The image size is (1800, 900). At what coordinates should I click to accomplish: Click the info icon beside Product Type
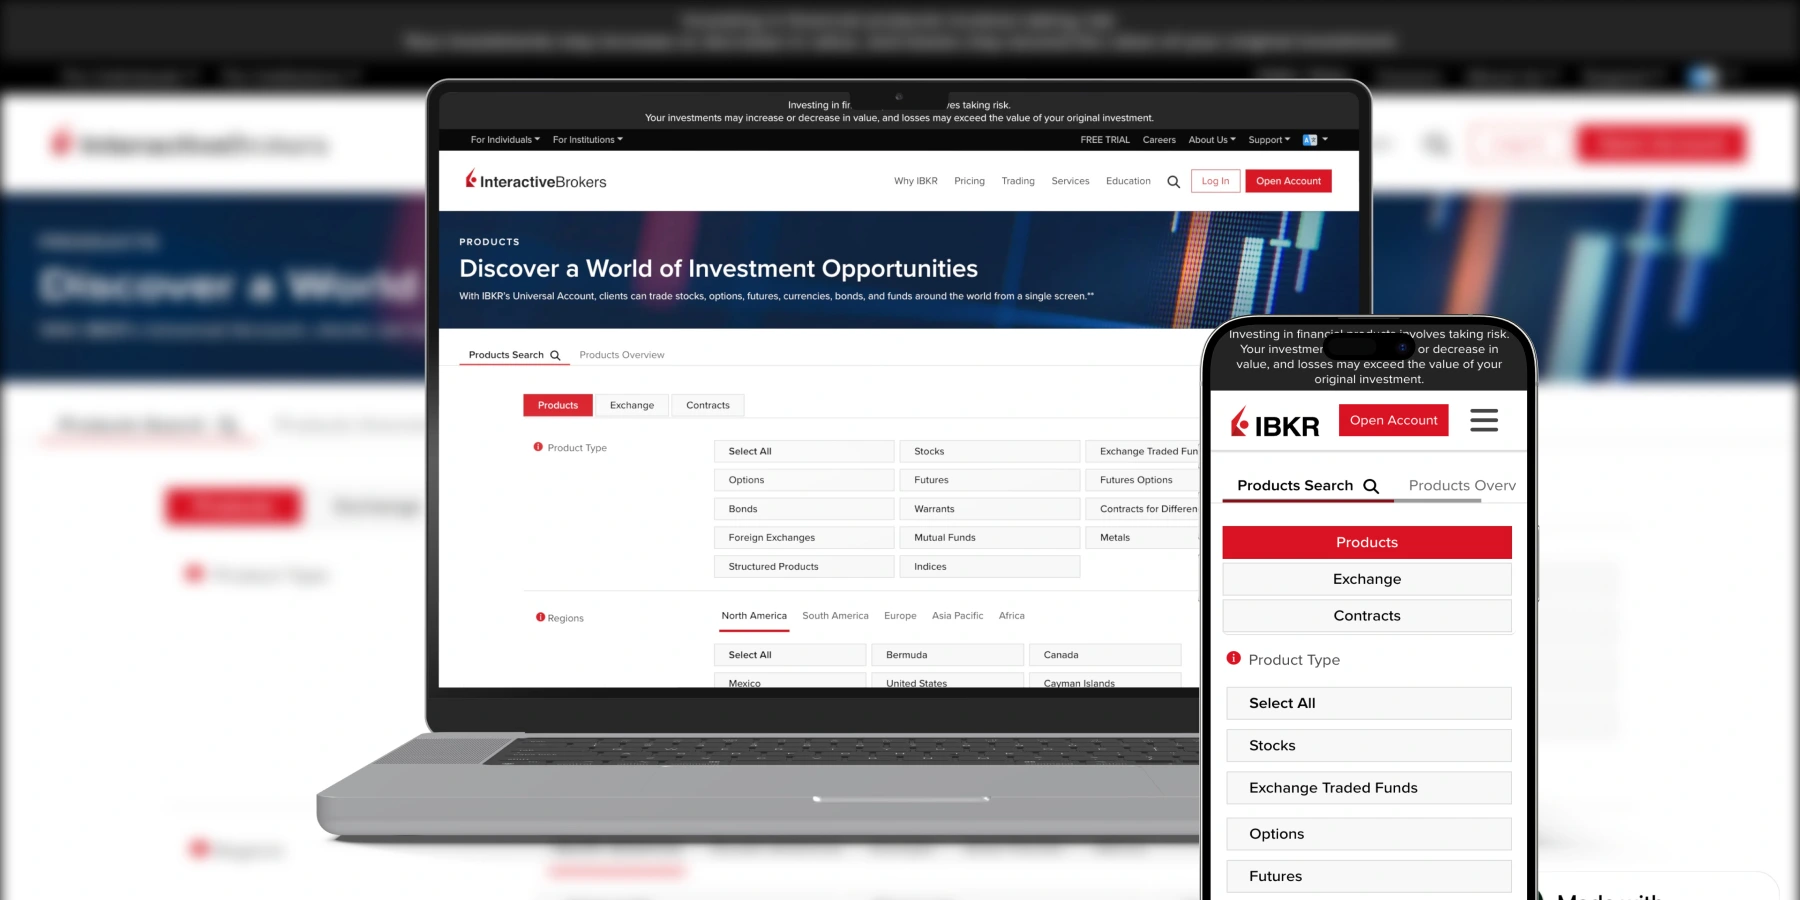[x=539, y=447]
